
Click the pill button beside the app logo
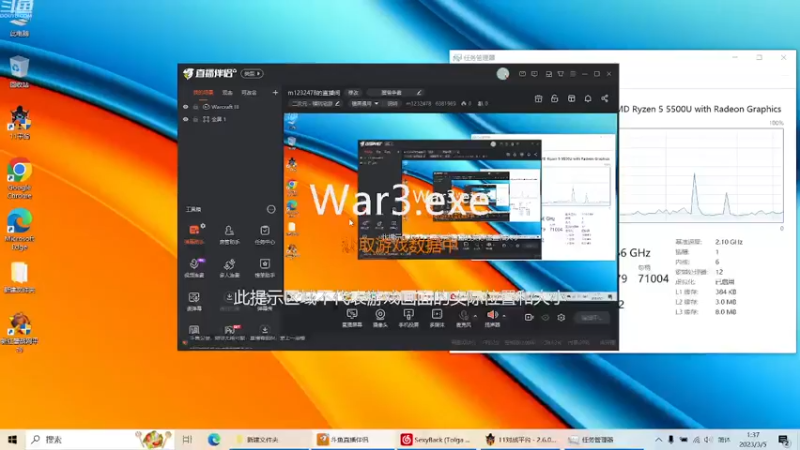click(x=252, y=74)
